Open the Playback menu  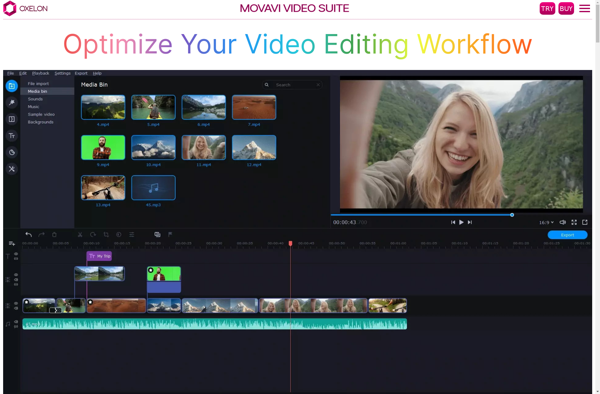[41, 73]
